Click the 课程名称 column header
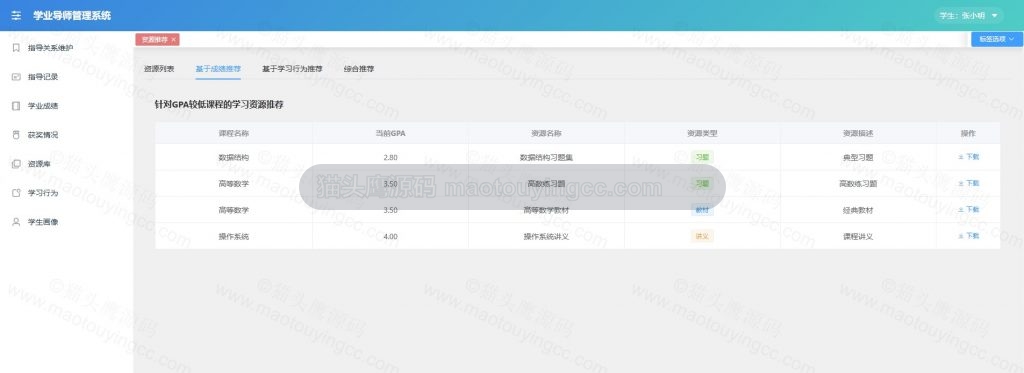The height and width of the screenshot is (373, 1024). coord(234,133)
